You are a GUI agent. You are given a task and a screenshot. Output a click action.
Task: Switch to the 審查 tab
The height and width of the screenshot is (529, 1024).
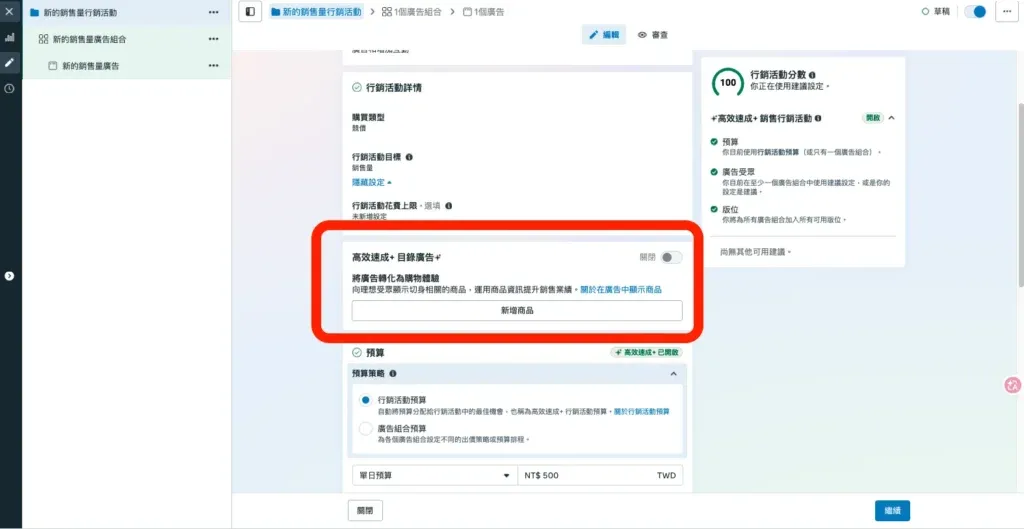click(x=653, y=35)
